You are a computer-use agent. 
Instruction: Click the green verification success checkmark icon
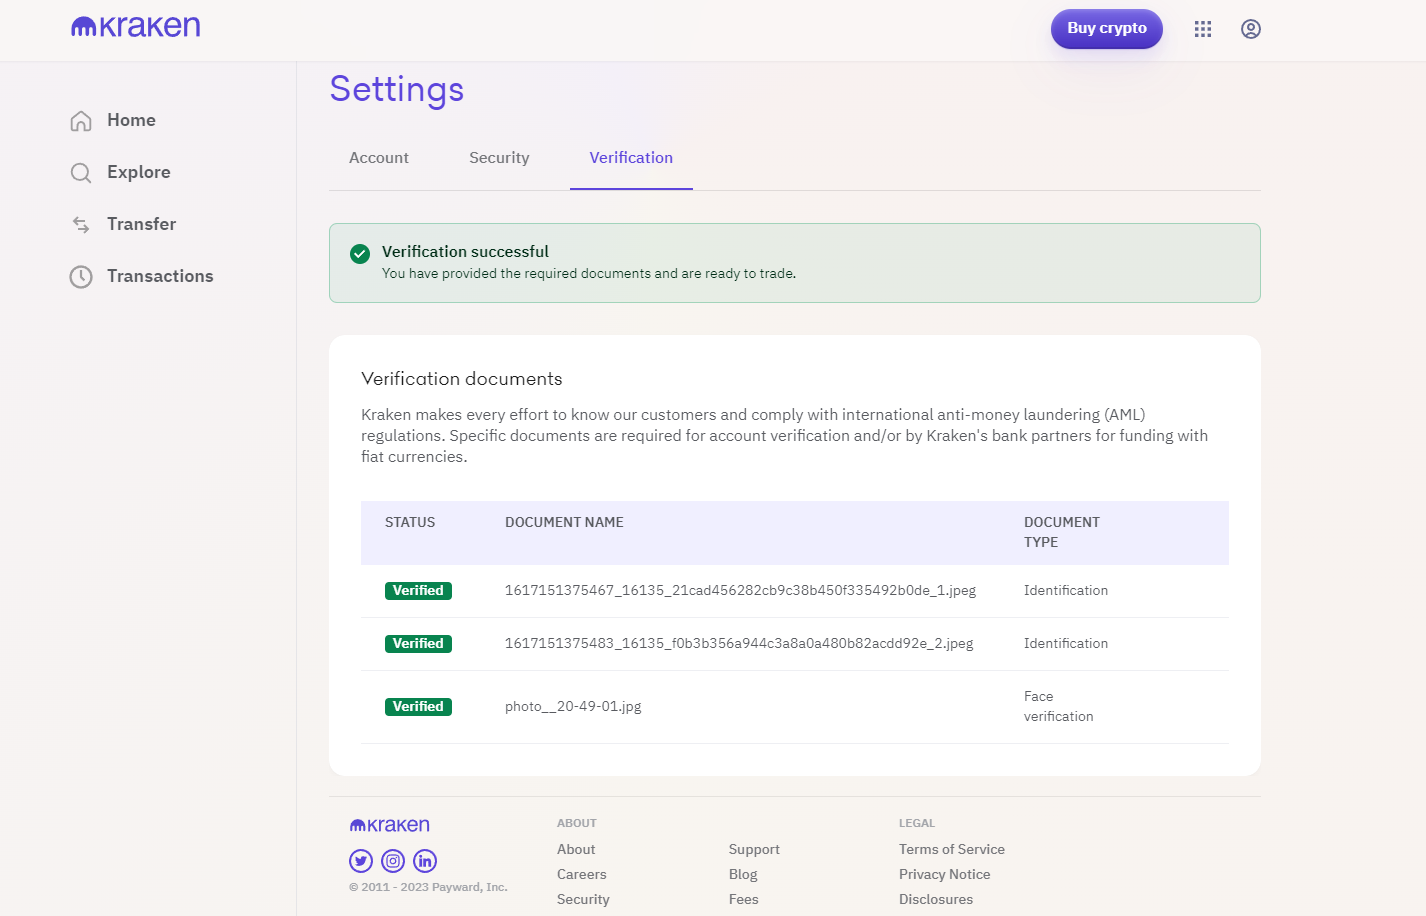click(x=360, y=254)
